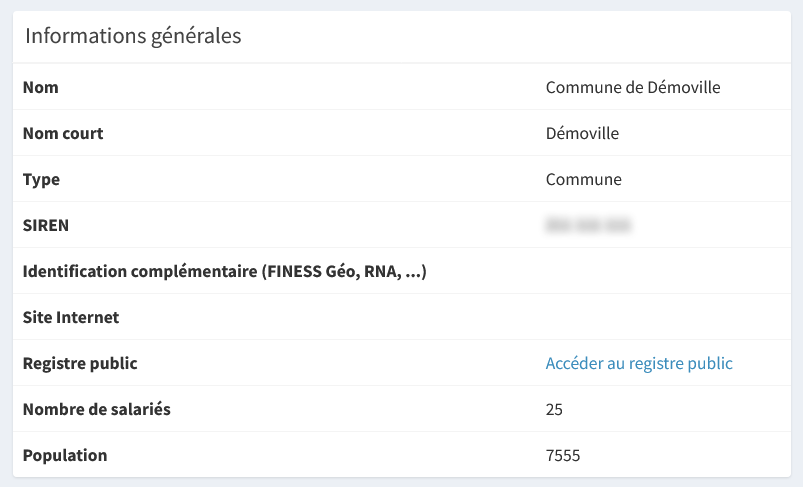
Task: Click the 'Nombre de salariés' label
Action: coord(97,410)
